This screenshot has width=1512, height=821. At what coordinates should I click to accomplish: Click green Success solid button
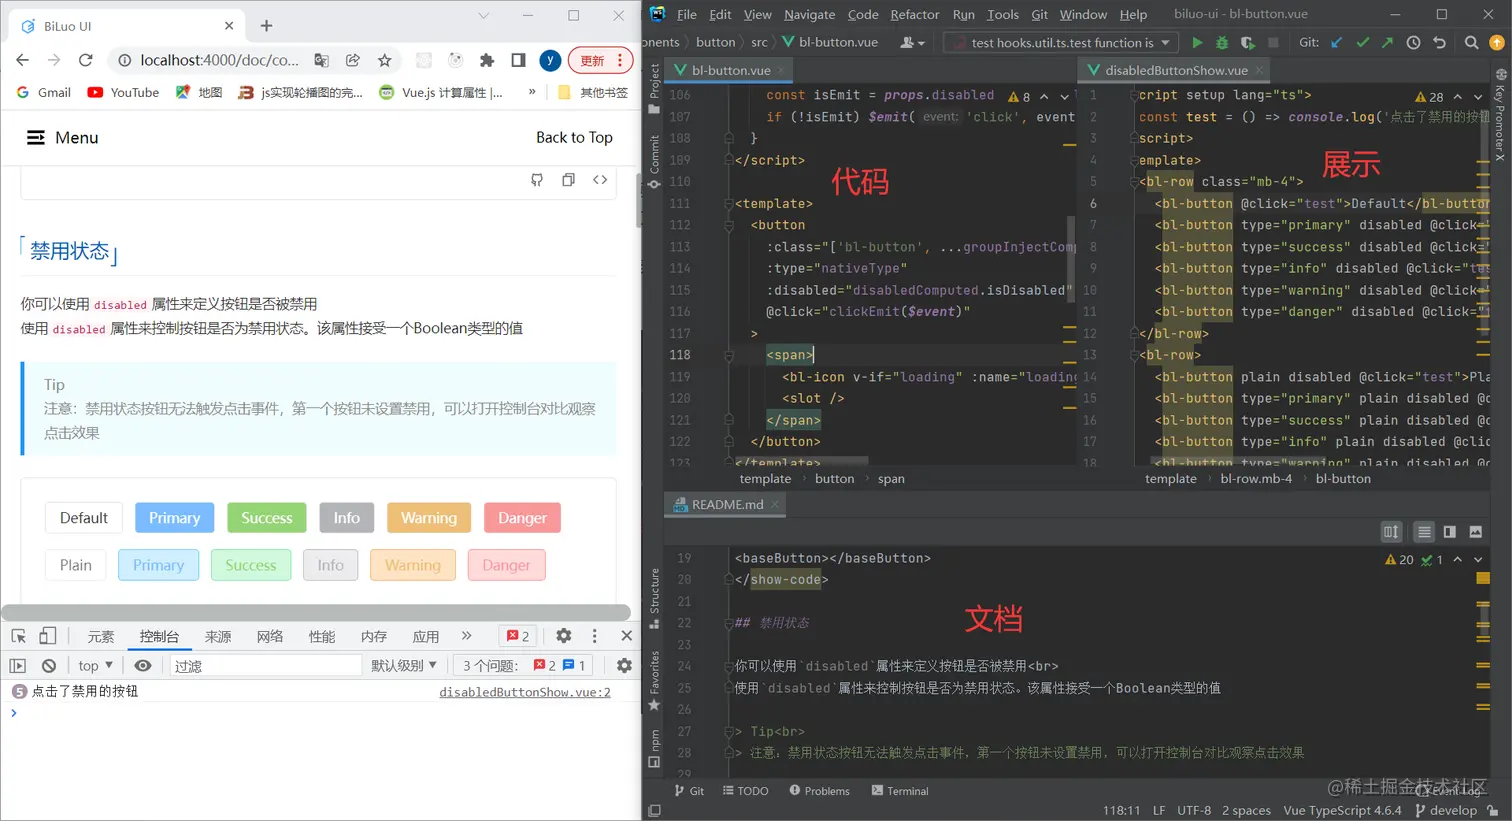pos(267,518)
